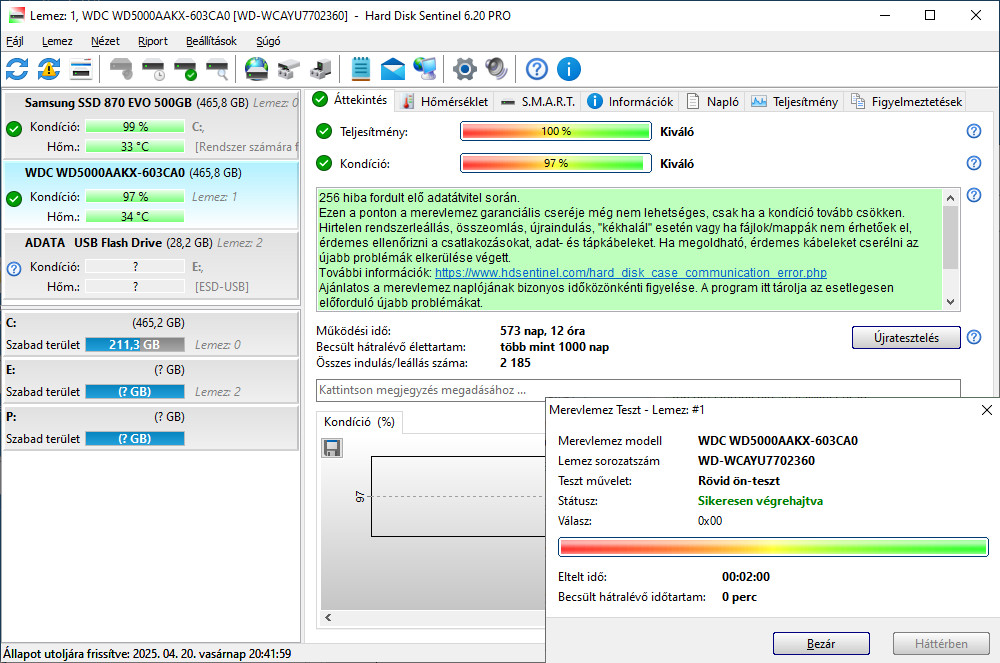1000x663 pixels.
Task: Click the globe over disk icon
Action: 256,69
